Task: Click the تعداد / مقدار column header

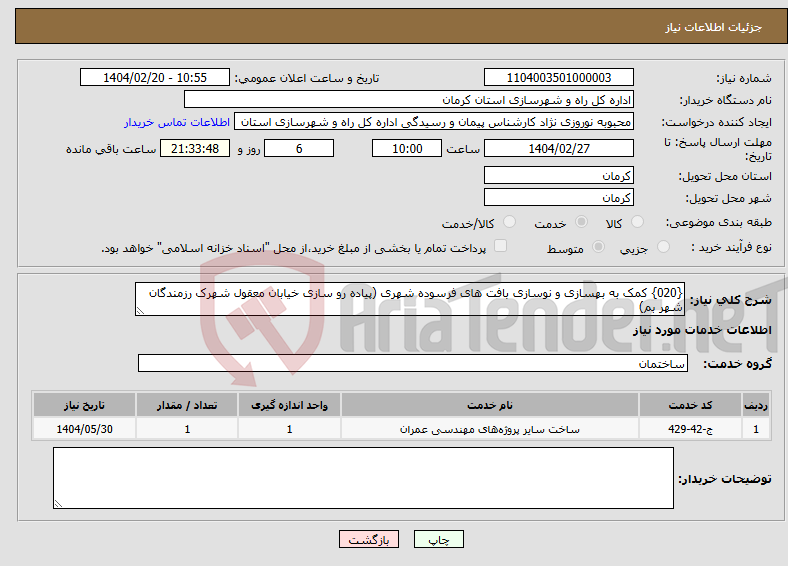Action: [x=187, y=405]
